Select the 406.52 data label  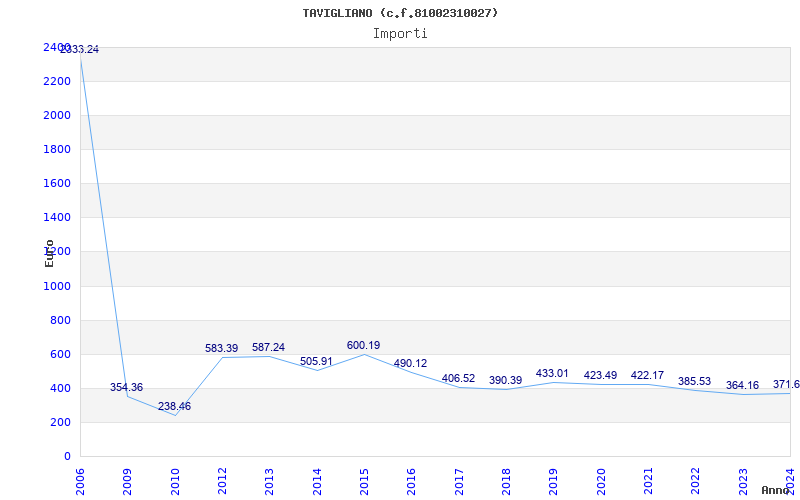[458, 378]
